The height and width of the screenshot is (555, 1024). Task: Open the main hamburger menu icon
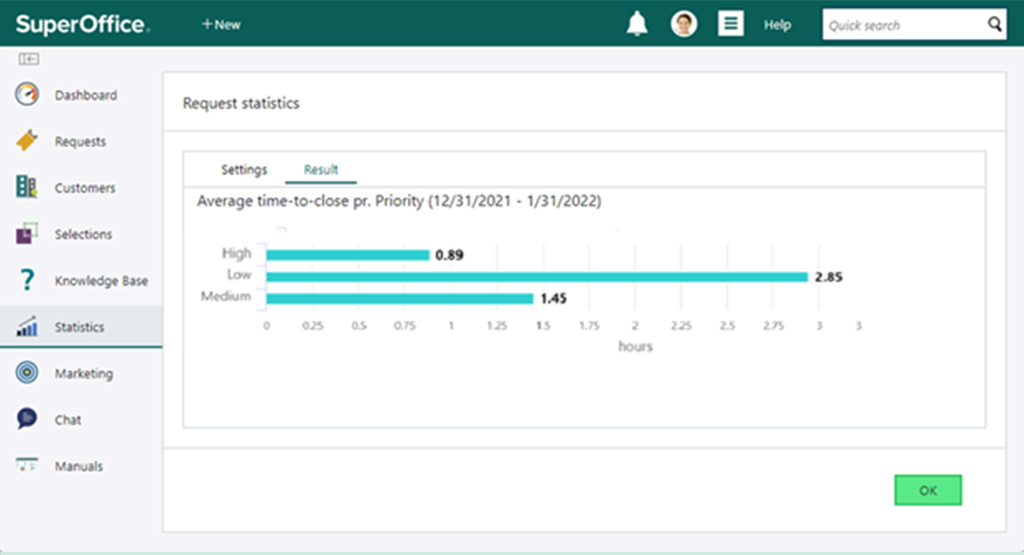(730, 24)
